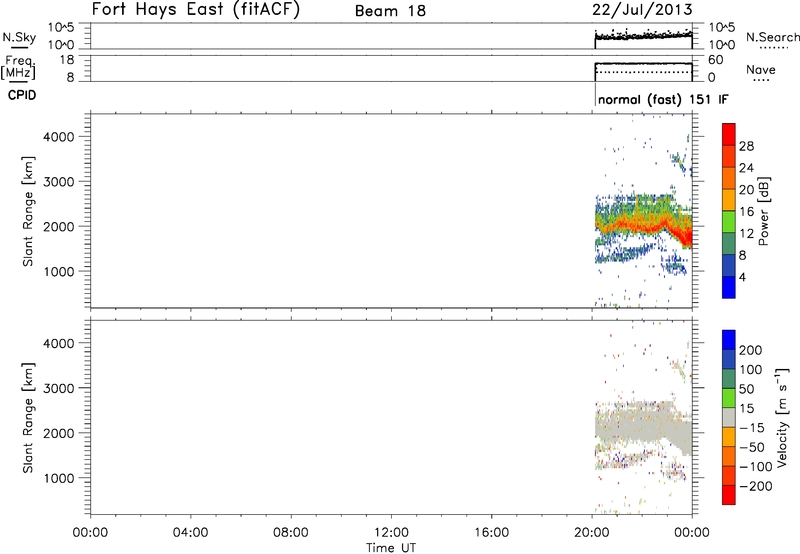The width and height of the screenshot is (800, 554).
Task: Click the 'N.Search' legend label
Action: [772, 37]
